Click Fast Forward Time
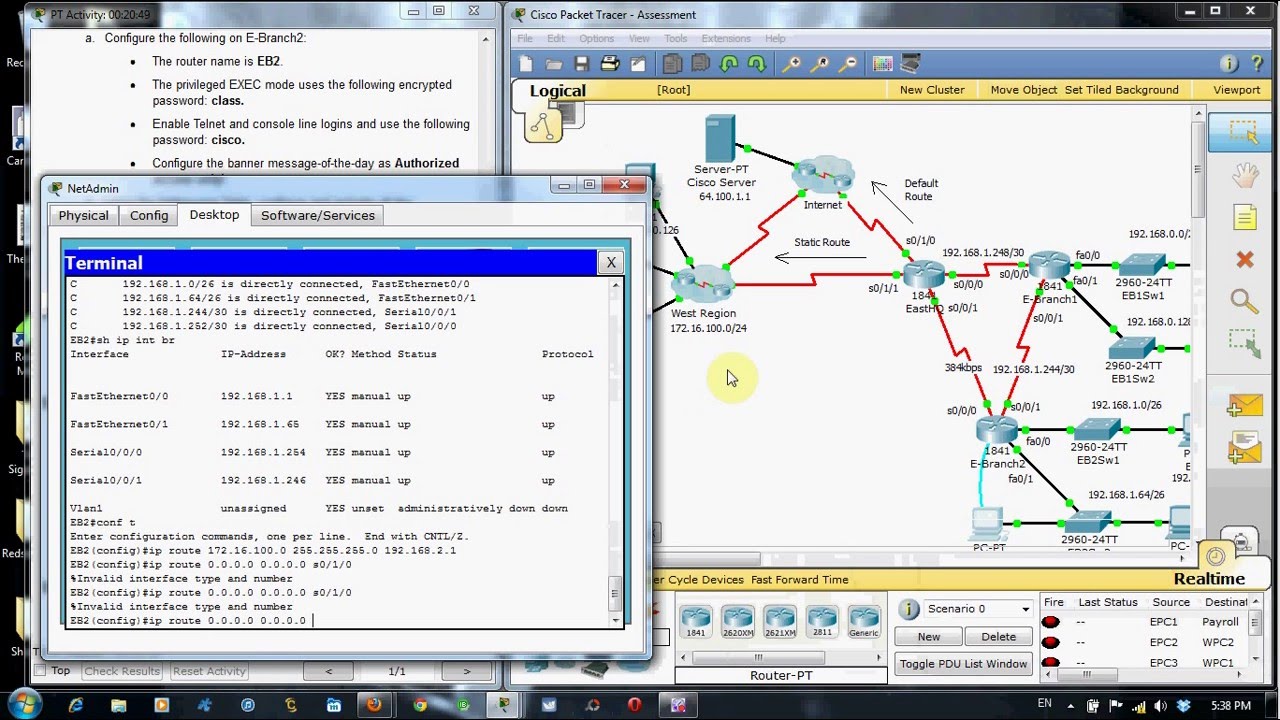 (799, 579)
